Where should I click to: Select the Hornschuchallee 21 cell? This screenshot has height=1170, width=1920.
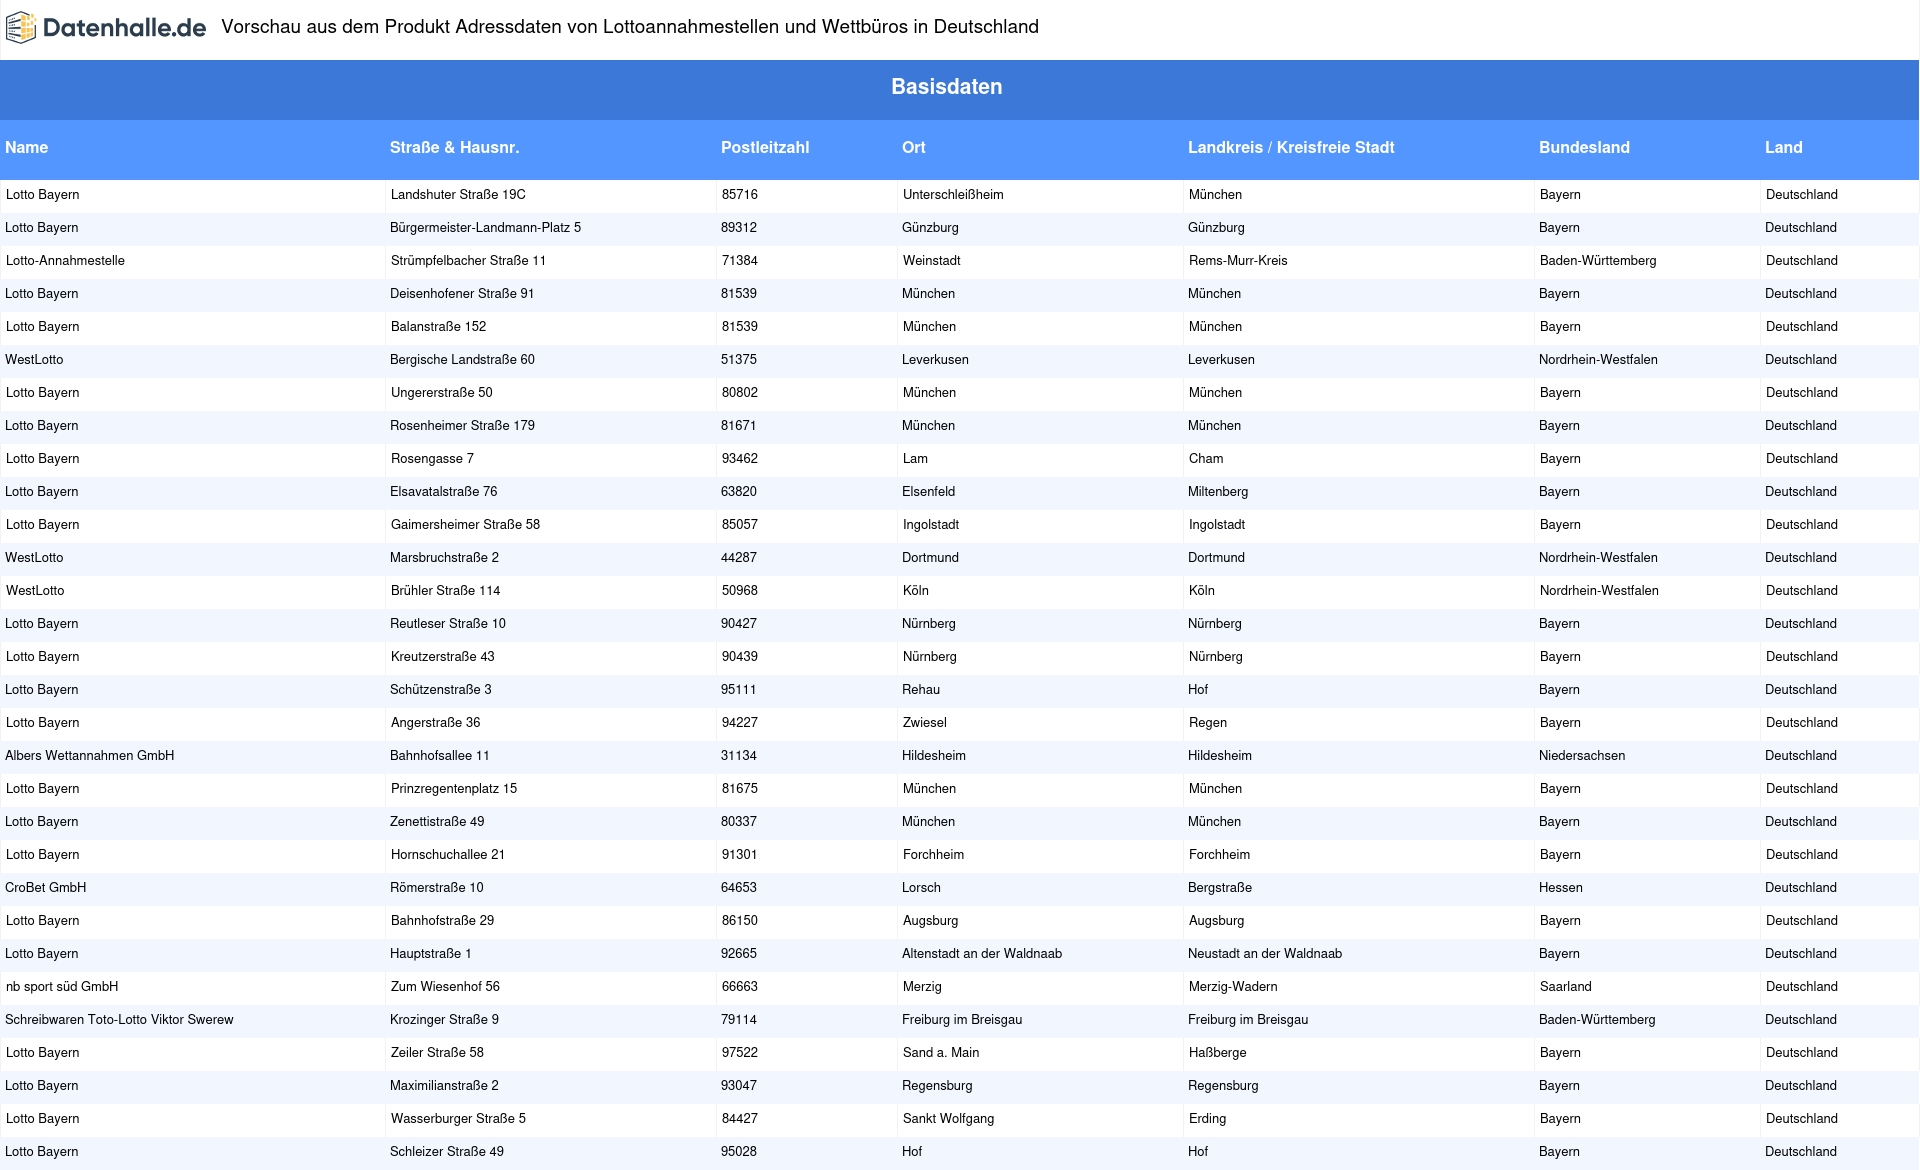pos(448,855)
